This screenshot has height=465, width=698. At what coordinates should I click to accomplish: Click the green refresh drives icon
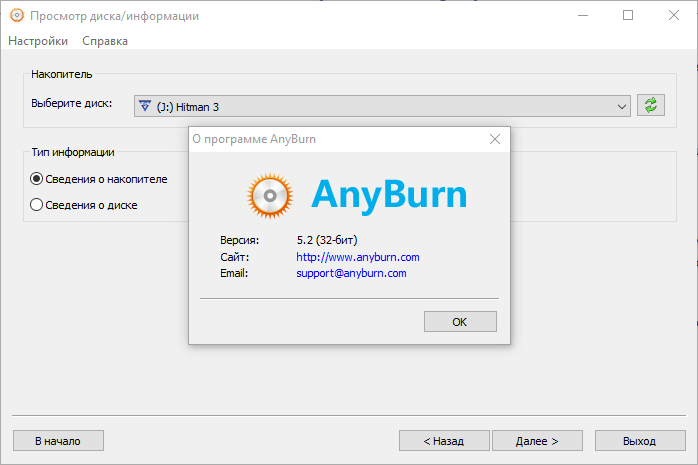point(650,105)
